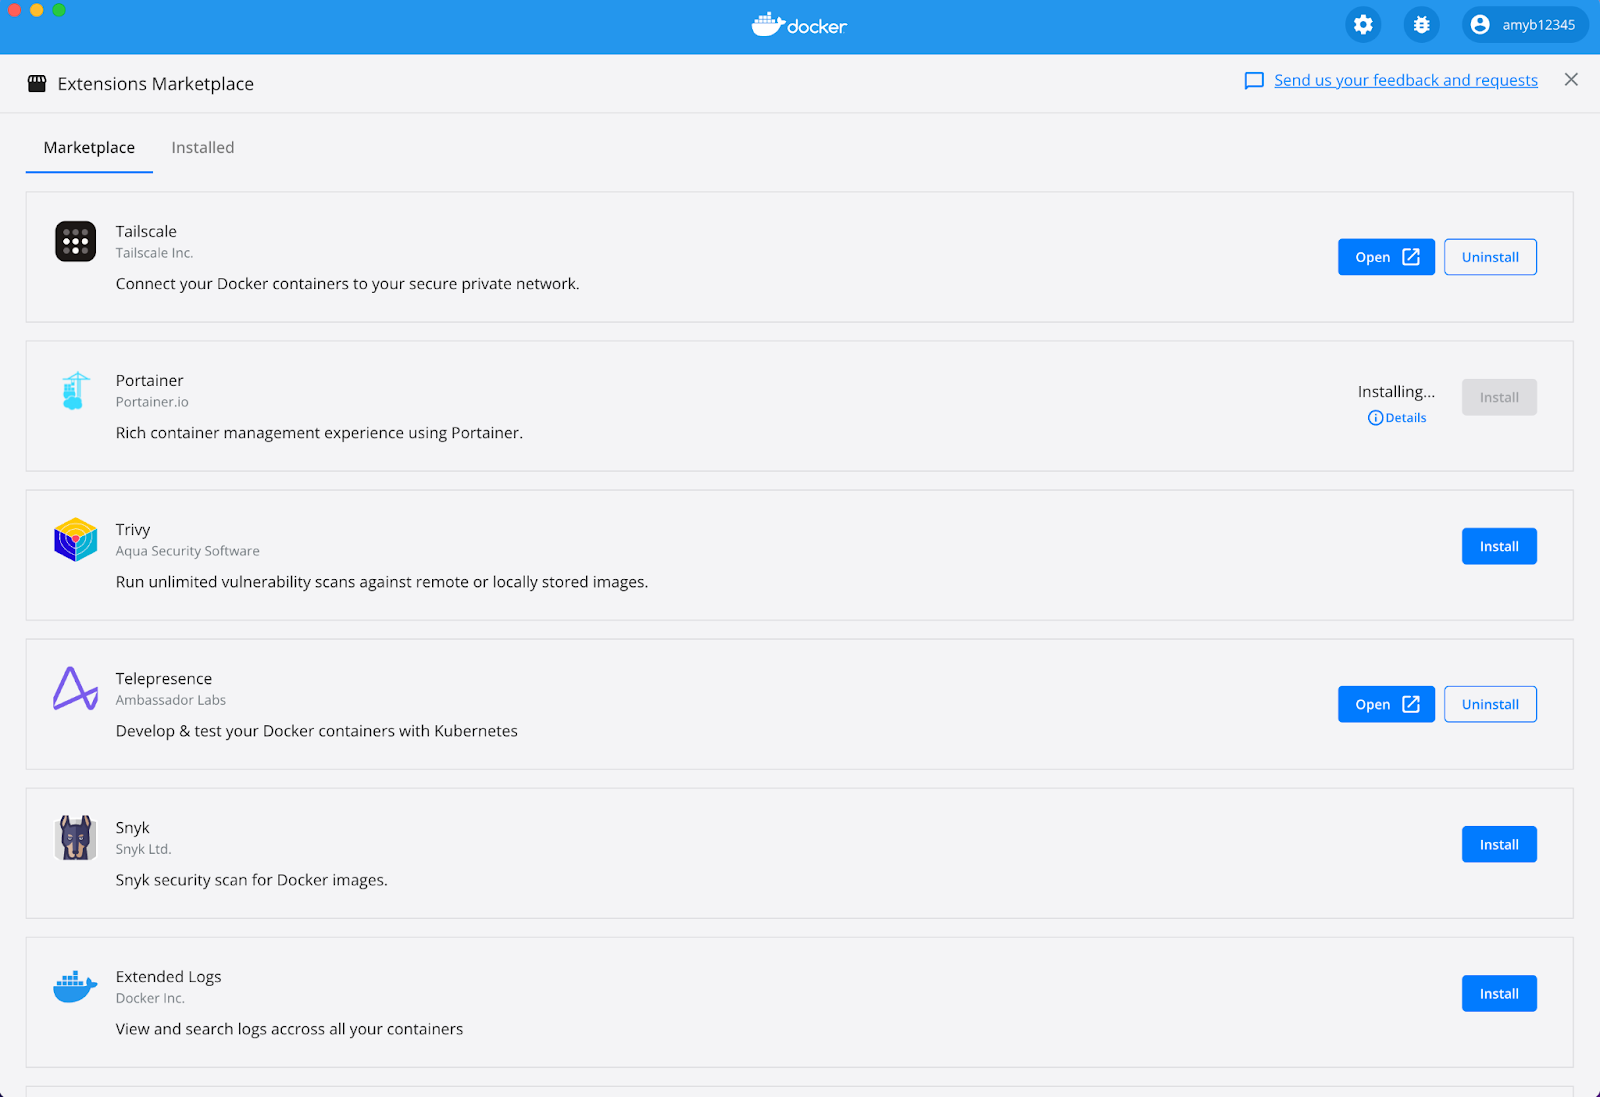Viewport: 1600px width, 1097px height.
Task: Click the Portainer extension icon
Action: tap(75, 390)
